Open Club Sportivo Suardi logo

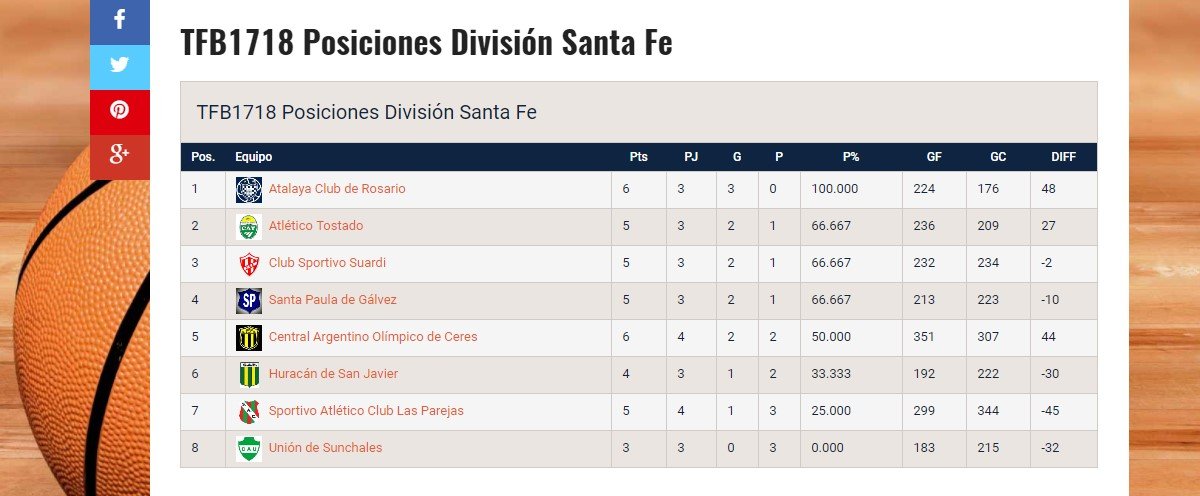248,263
